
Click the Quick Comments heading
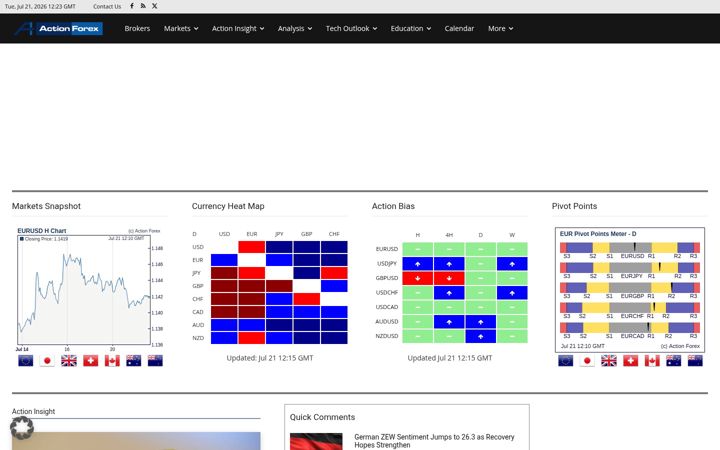(322, 417)
